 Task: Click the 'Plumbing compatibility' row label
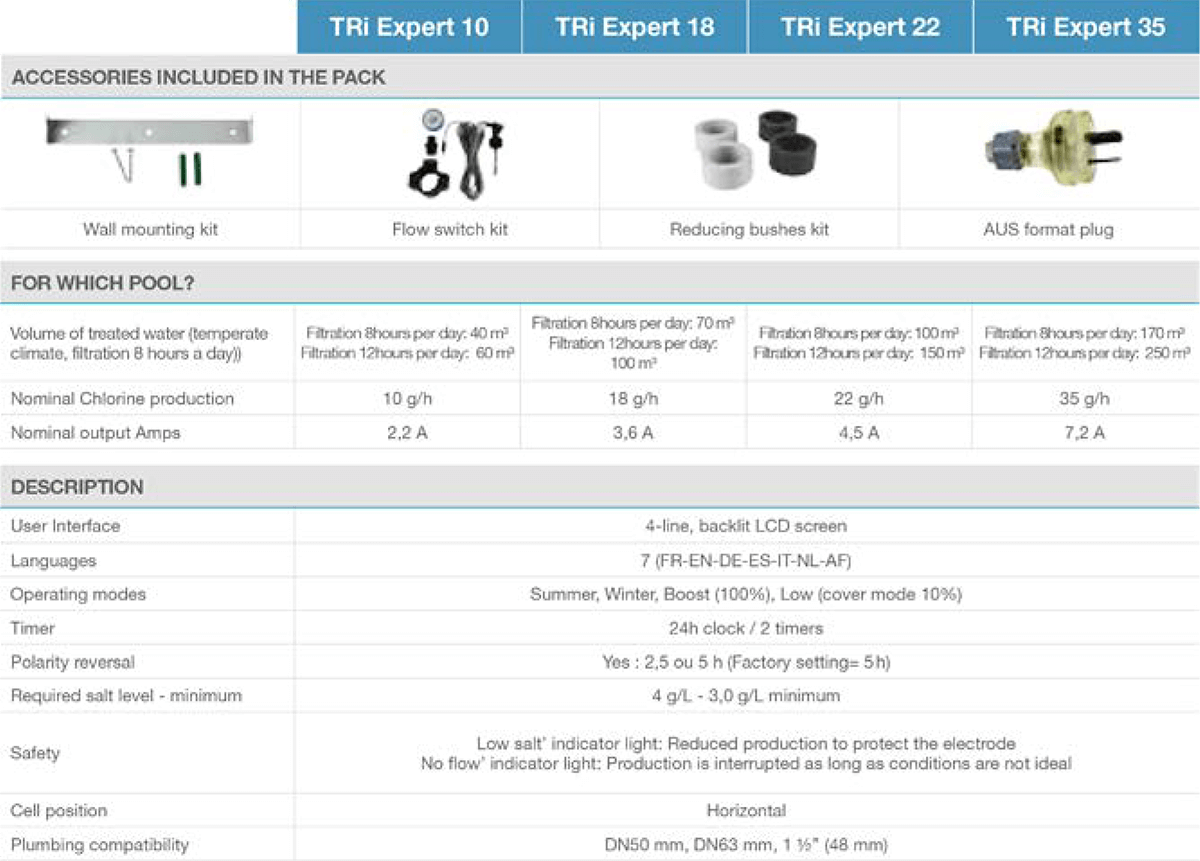click(x=99, y=845)
